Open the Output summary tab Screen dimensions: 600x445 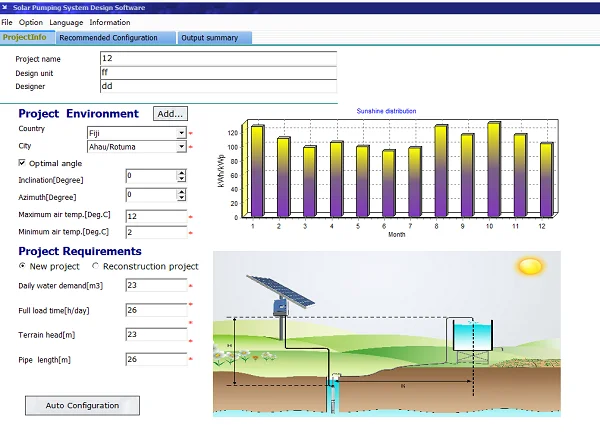click(x=210, y=38)
